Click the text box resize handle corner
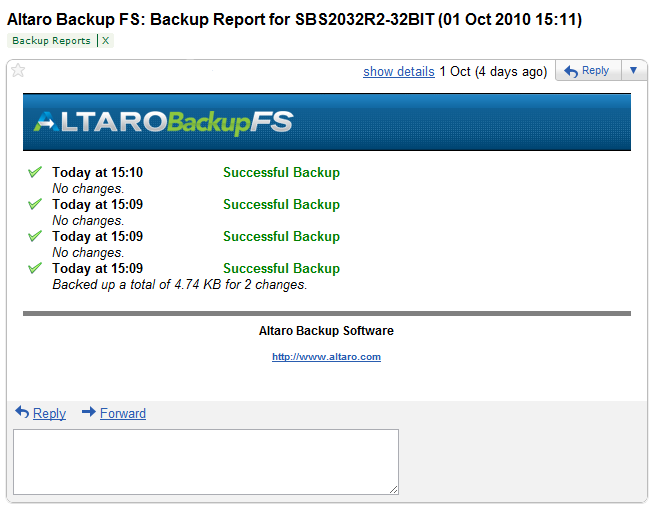 click(393, 490)
